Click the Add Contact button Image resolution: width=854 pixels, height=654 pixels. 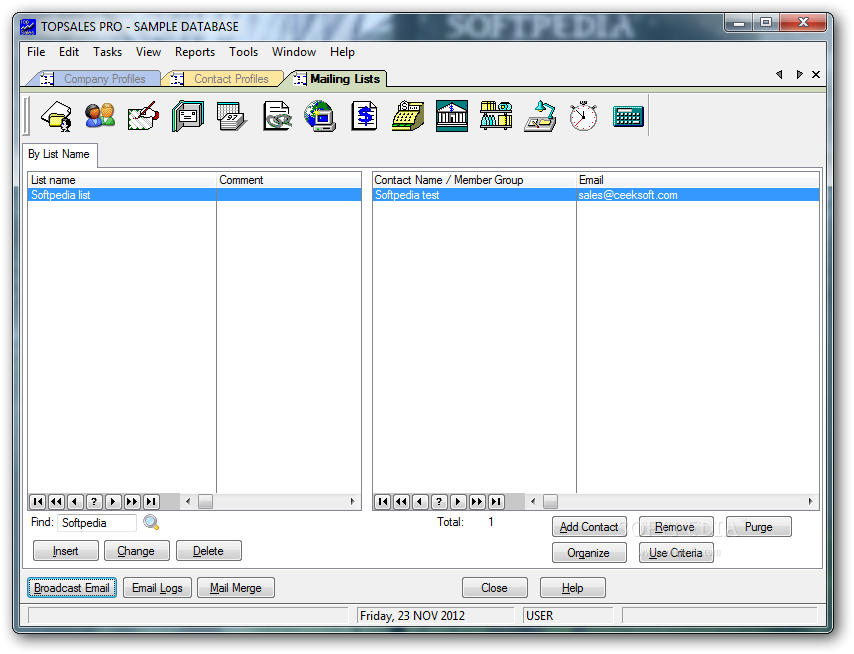click(589, 527)
